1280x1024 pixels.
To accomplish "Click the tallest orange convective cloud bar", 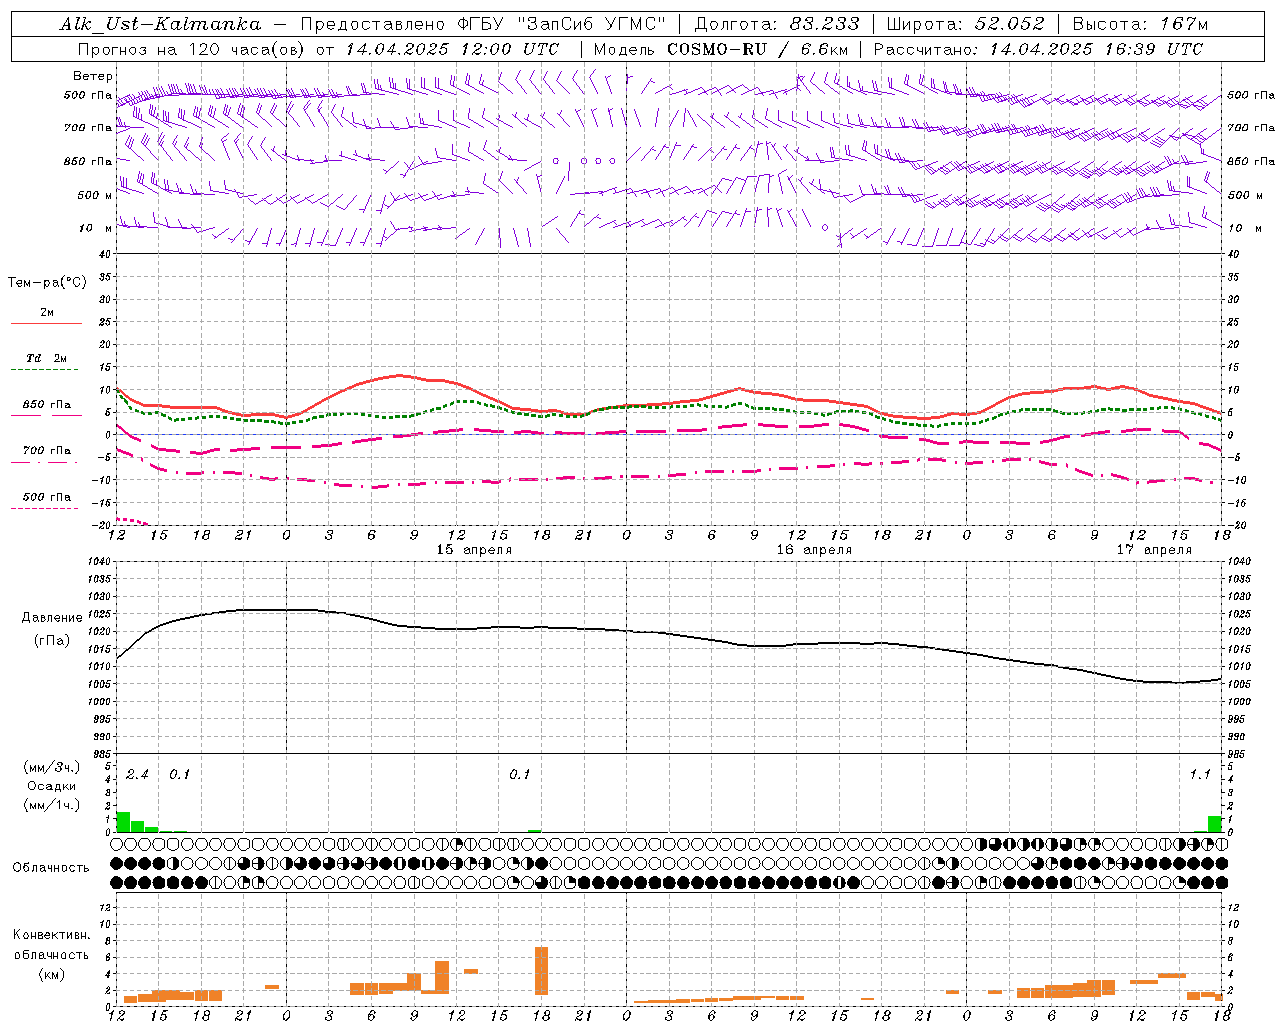I will 542,970.
